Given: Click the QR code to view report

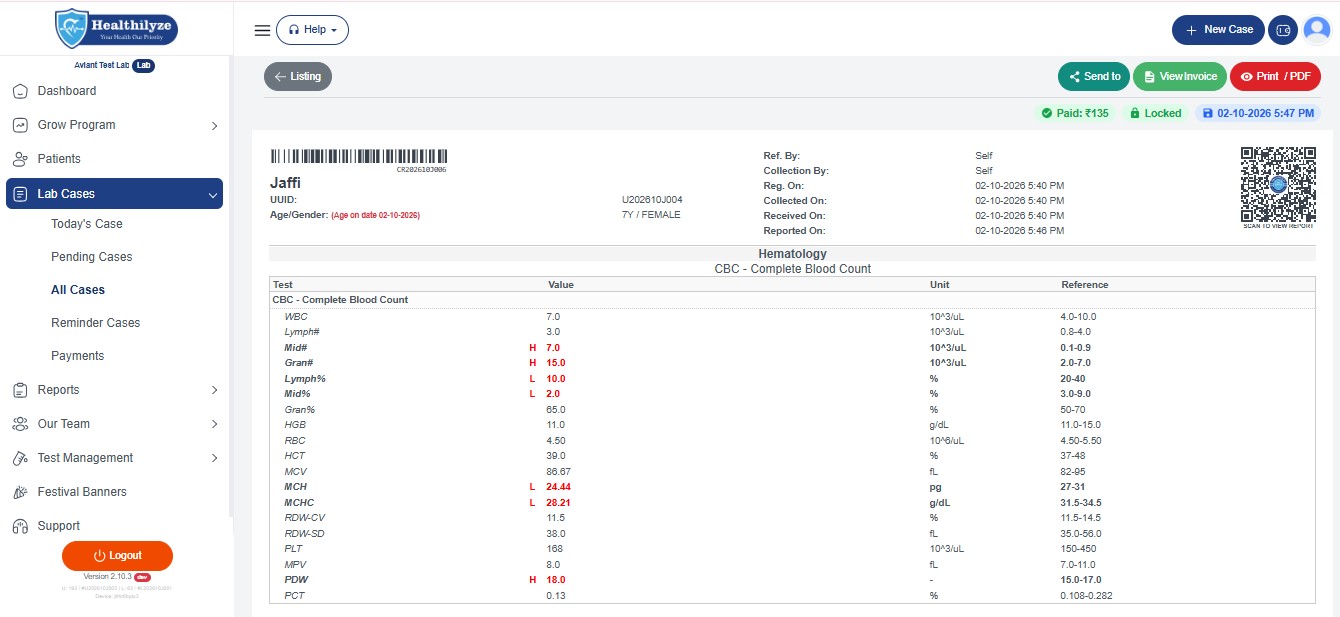Looking at the screenshot, I should [x=1278, y=185].
